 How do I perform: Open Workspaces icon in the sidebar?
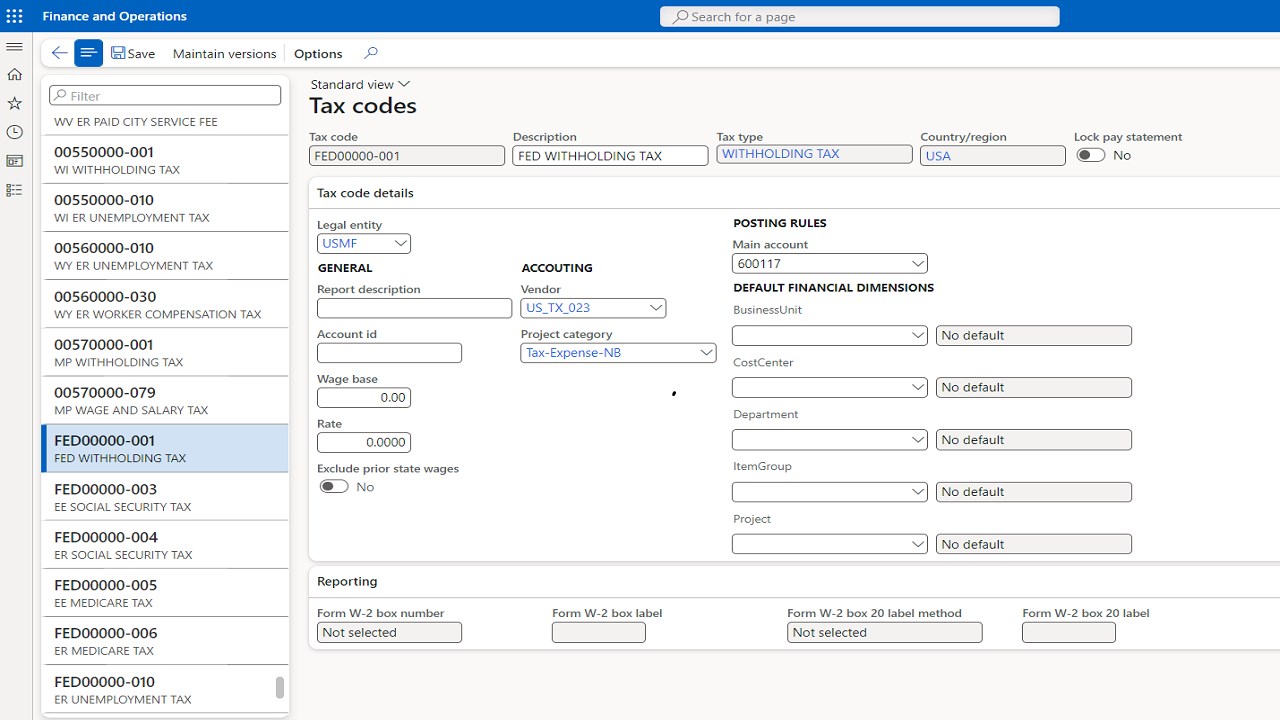[x=14, y=161]
